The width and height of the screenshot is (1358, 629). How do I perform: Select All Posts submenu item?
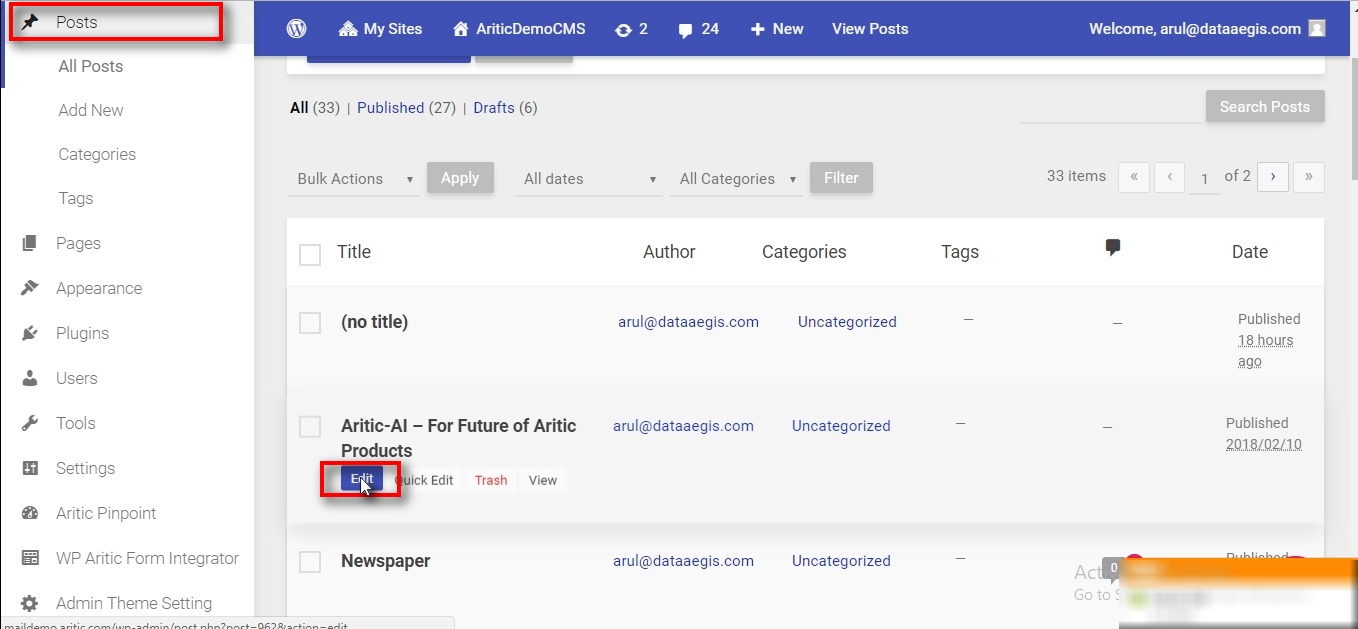click(91, 66)
